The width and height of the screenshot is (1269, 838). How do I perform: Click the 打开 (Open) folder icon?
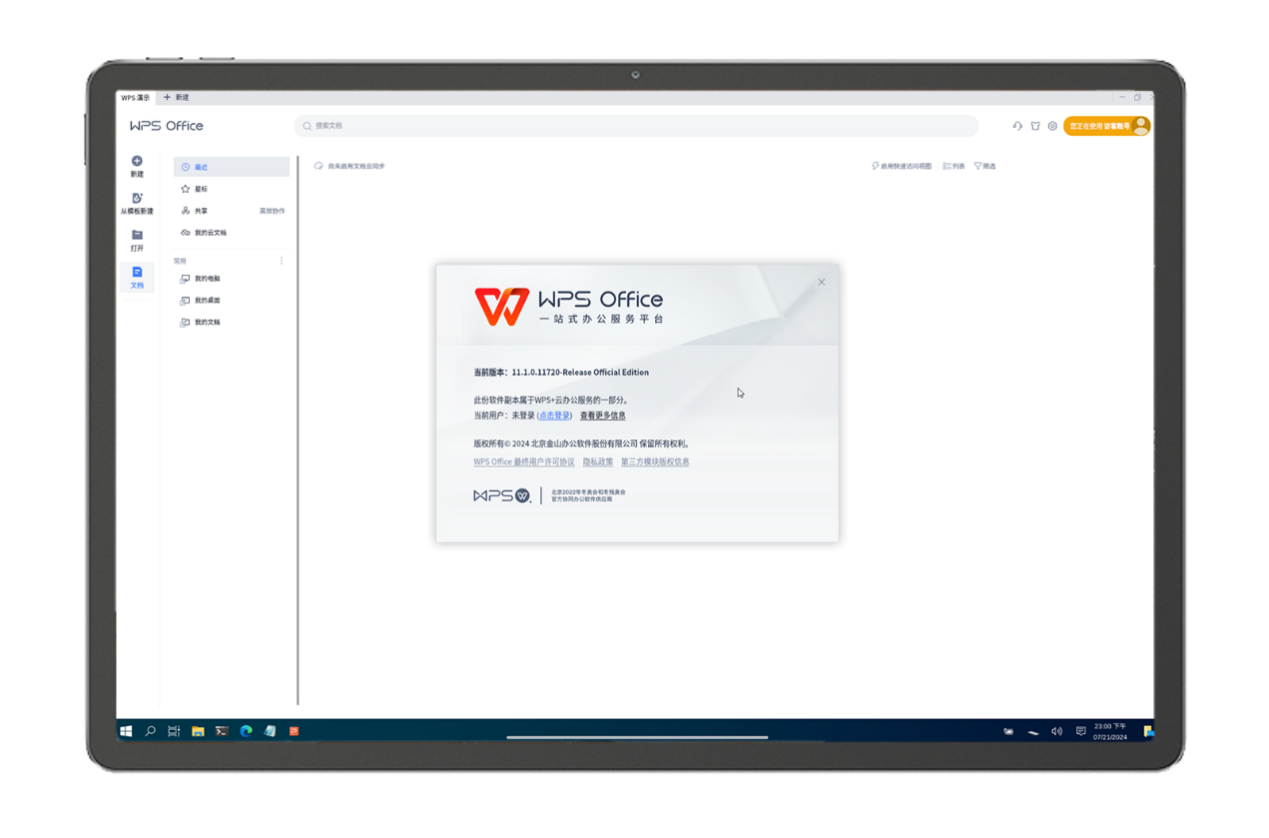click(137, 236)
